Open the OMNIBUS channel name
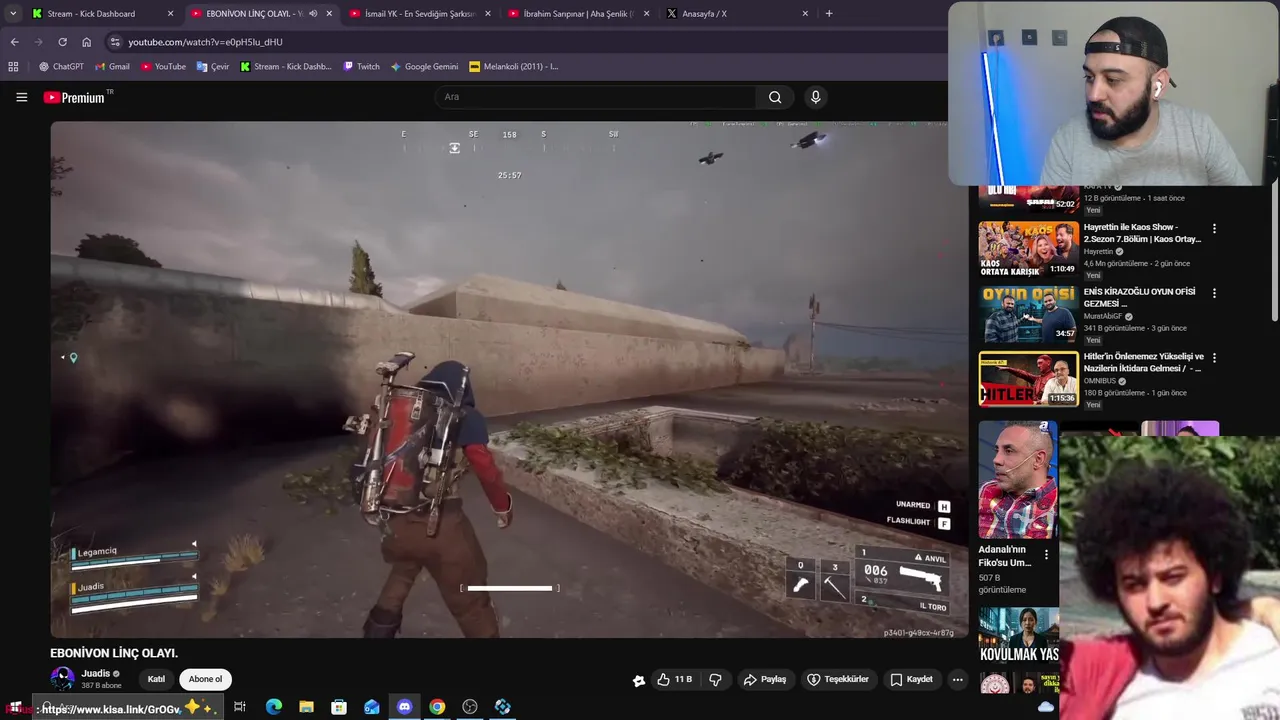The width and height of the screenshot is (1280, 720). [x=1100, y=381]
